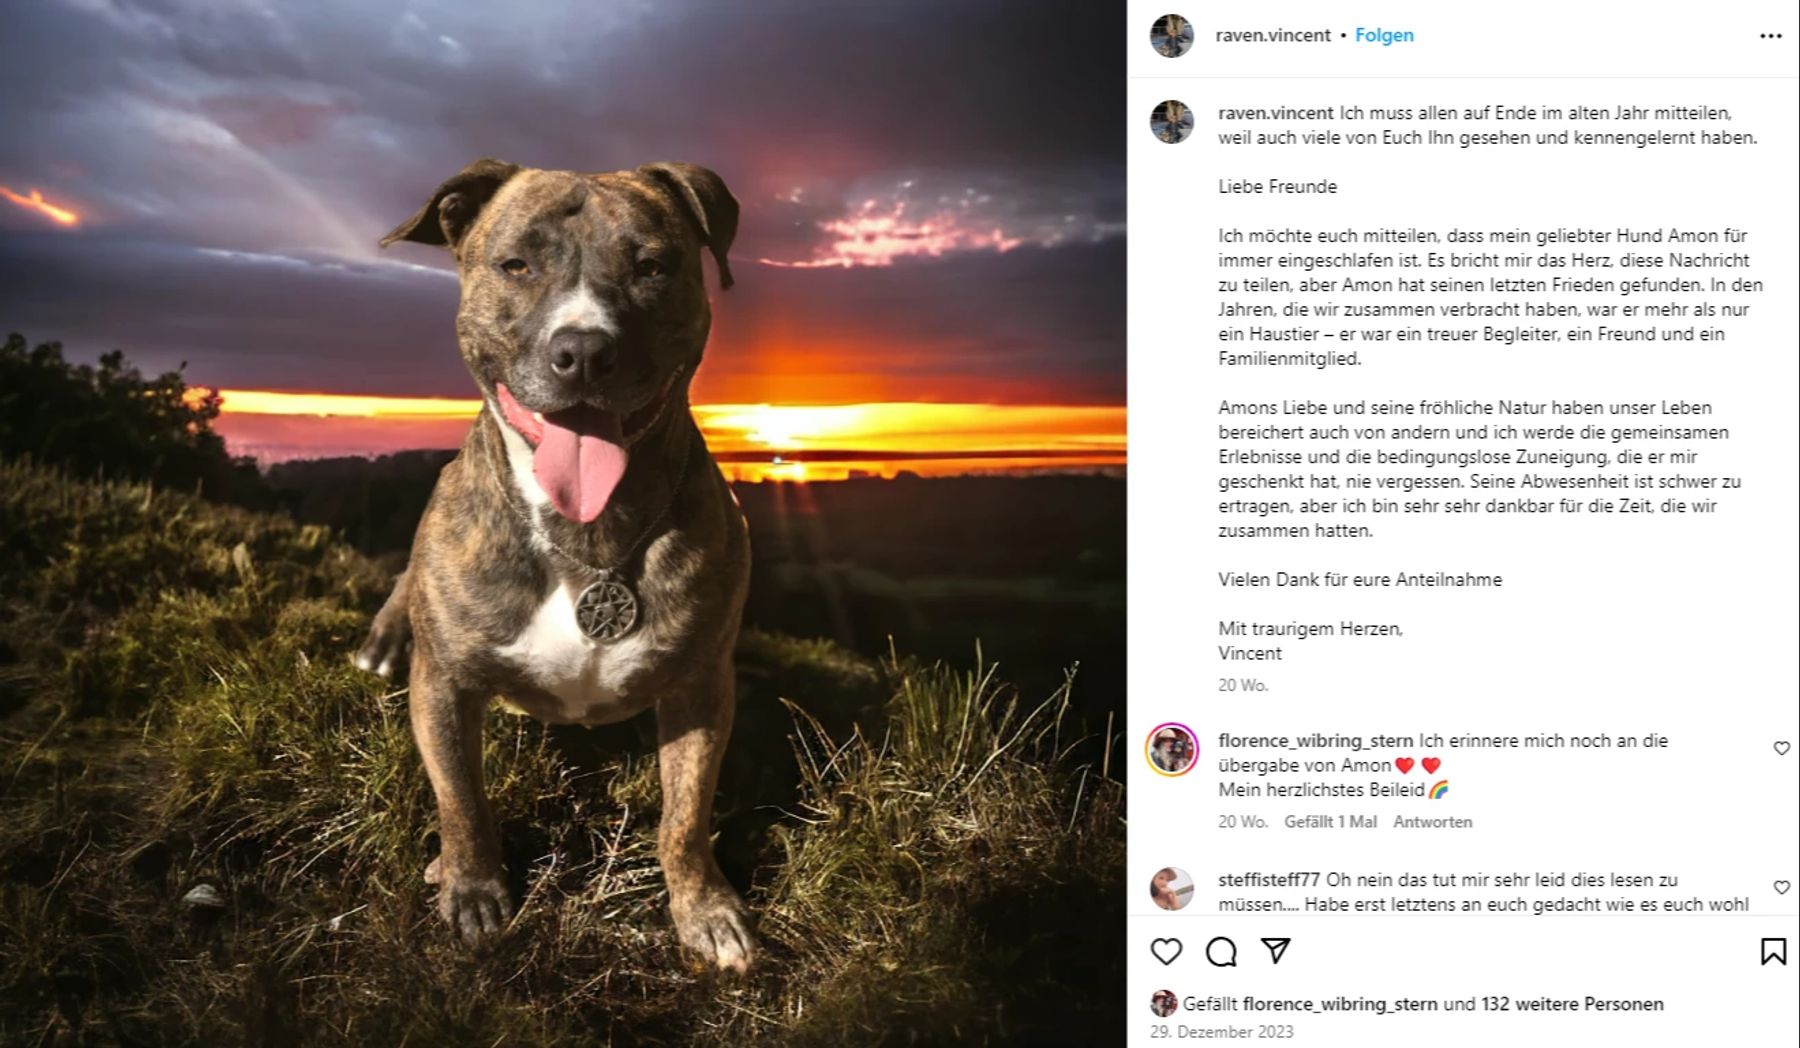
Task: Follow raven.vincent via the Folgen link
Action: (x=1384, y=35)
